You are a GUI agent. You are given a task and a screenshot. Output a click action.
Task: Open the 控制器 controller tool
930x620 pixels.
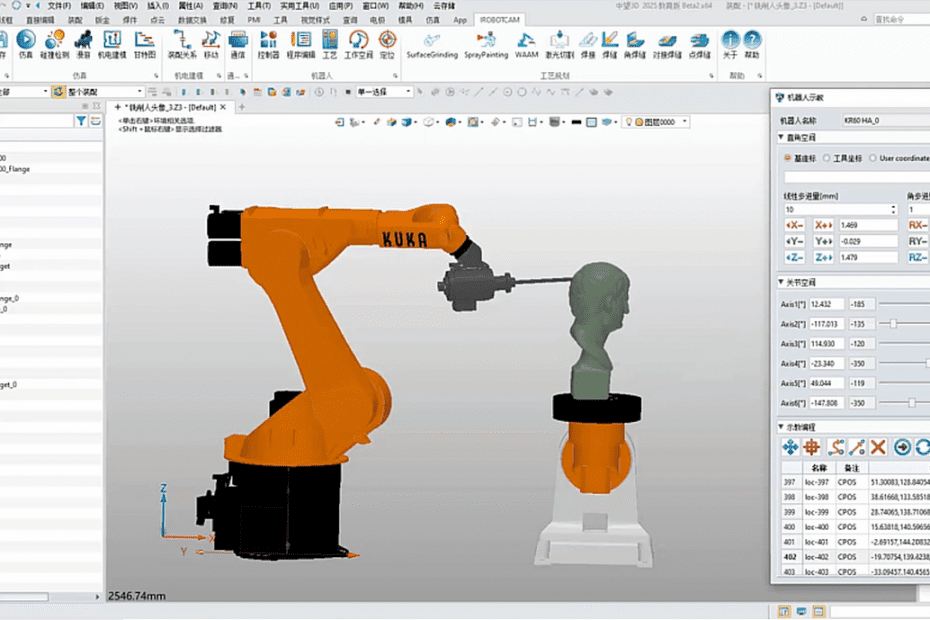(x=268, y=42)
